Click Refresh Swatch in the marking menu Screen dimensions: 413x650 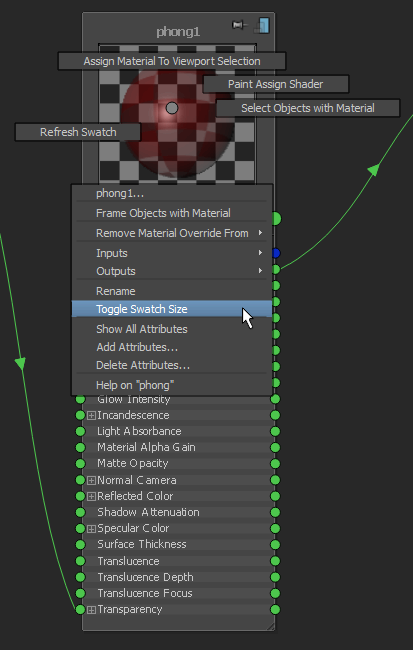(78, 132)
